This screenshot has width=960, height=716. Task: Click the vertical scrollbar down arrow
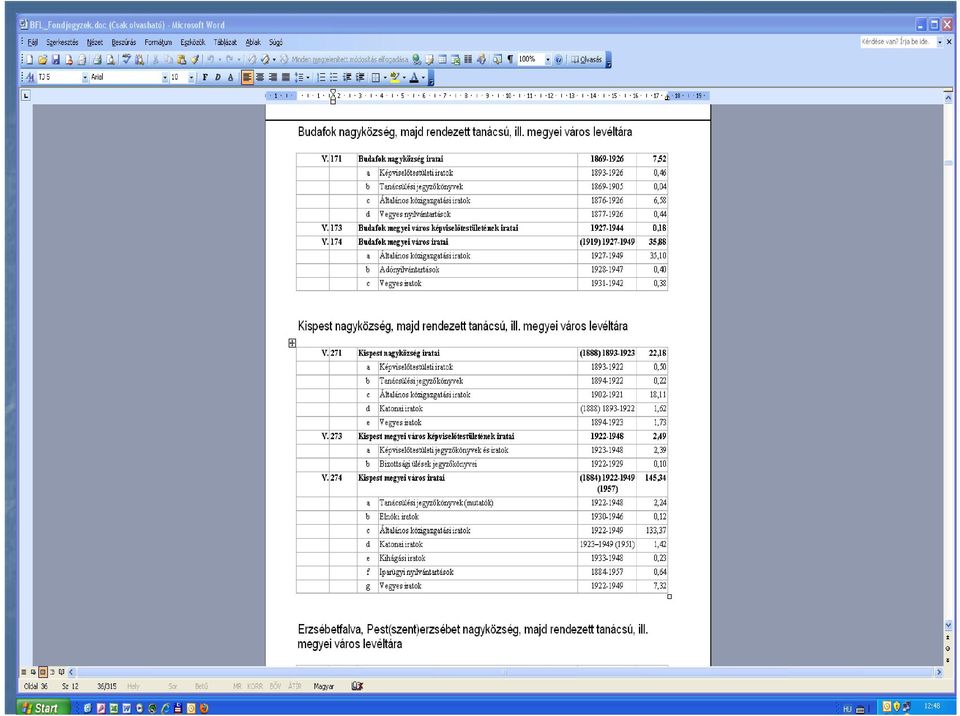click(948, 625)
